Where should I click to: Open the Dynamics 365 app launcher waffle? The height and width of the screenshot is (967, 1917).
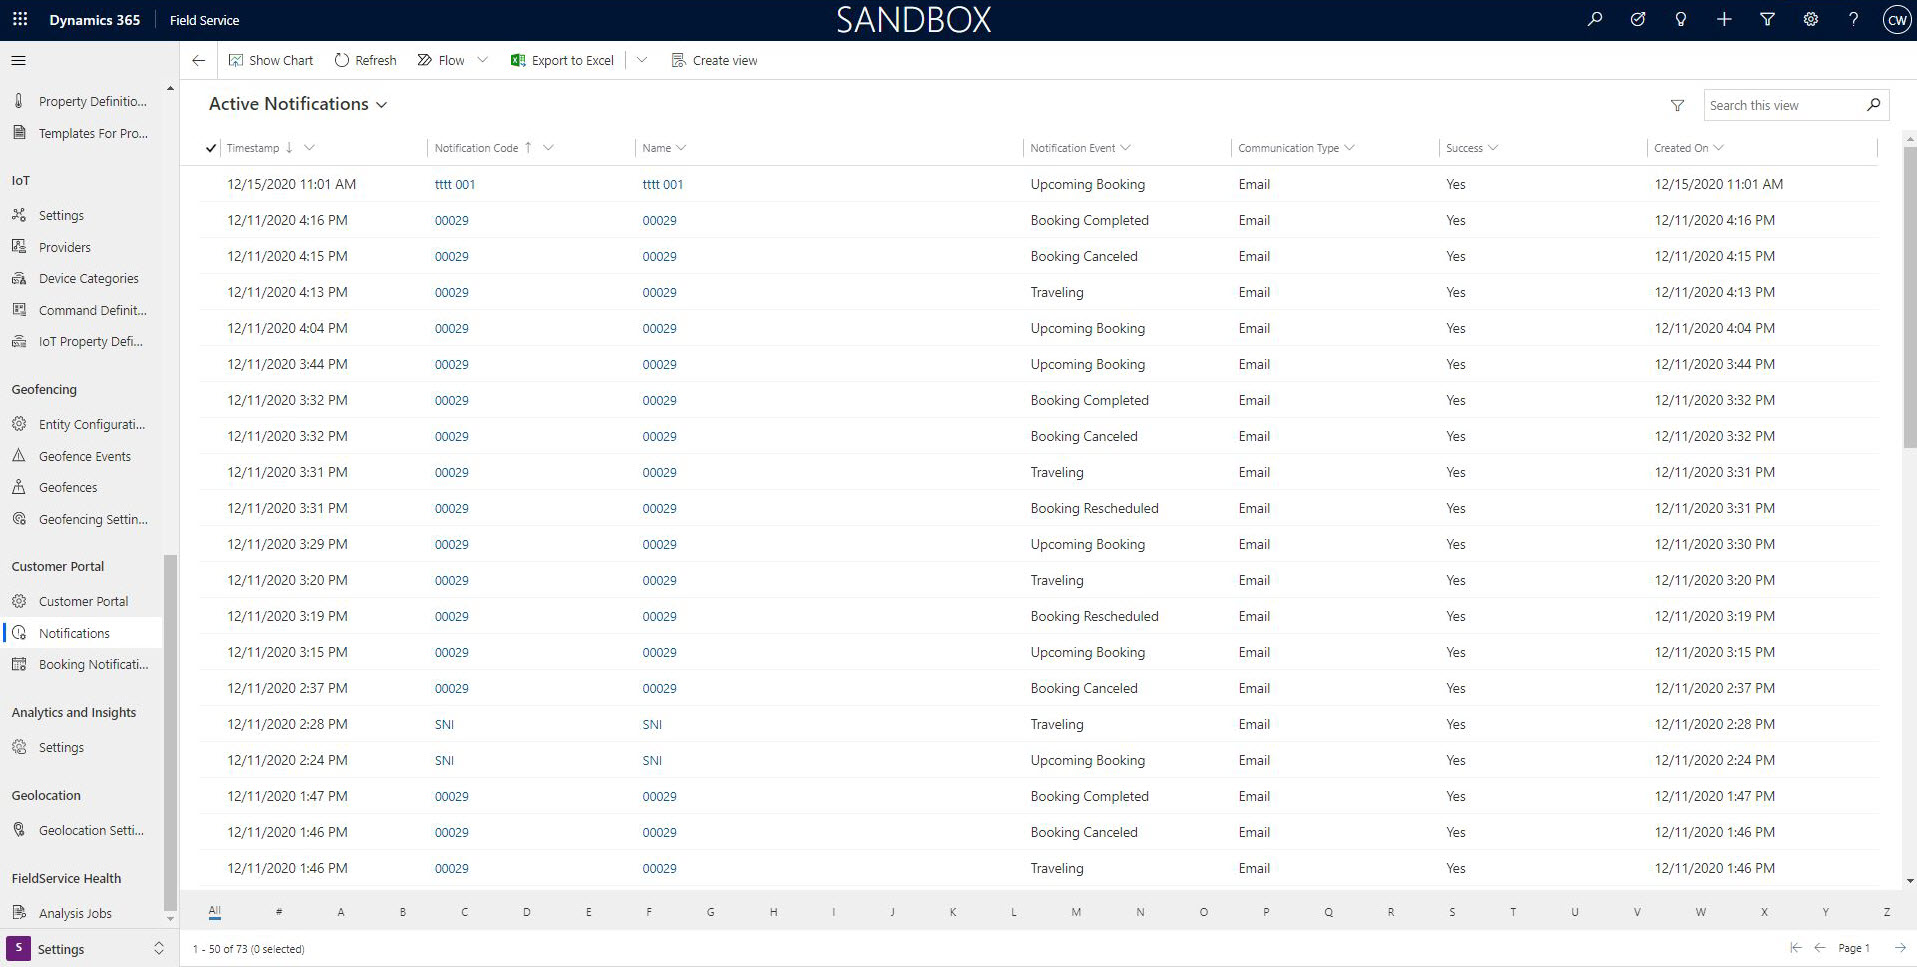pyautogui.click(x=20, y=20)
